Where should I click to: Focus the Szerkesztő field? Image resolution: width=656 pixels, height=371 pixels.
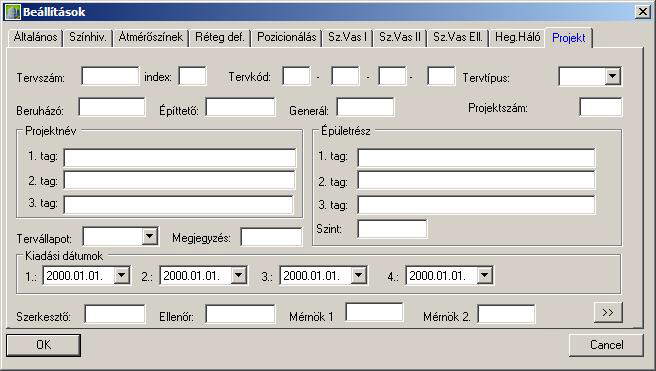[x=115, y=315]
